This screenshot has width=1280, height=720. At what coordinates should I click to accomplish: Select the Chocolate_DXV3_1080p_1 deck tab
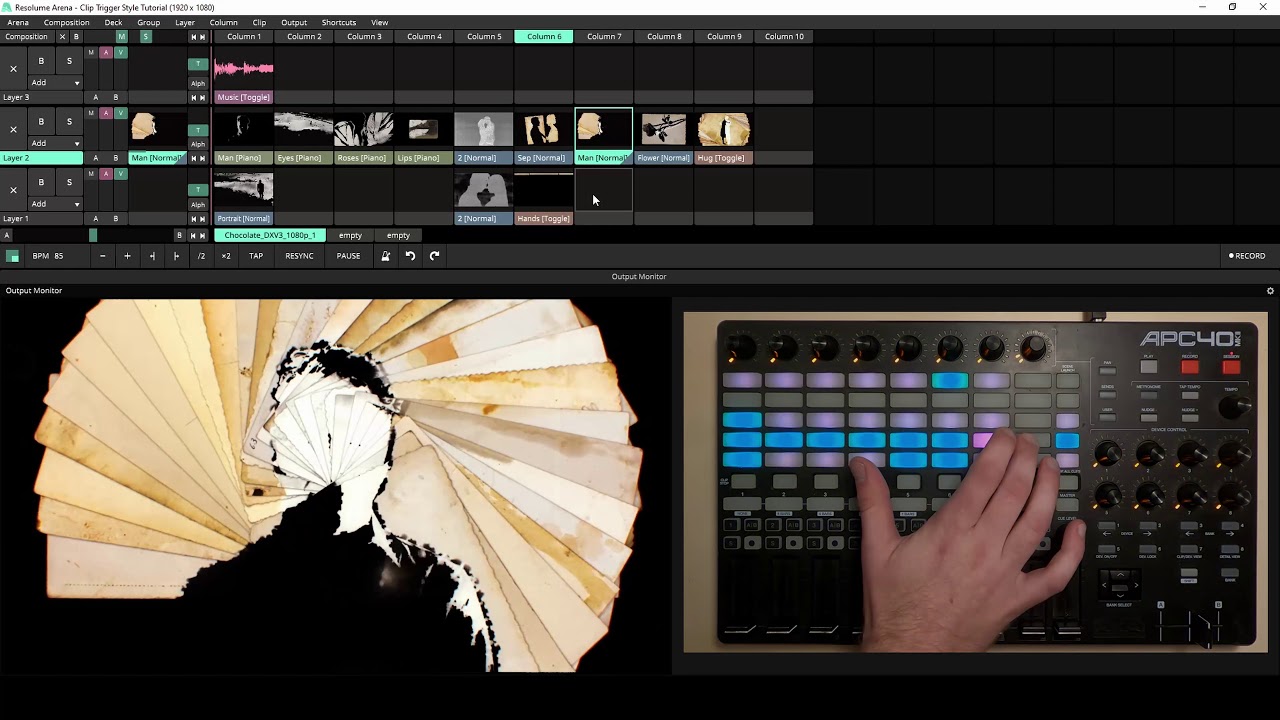coord(270,236)
